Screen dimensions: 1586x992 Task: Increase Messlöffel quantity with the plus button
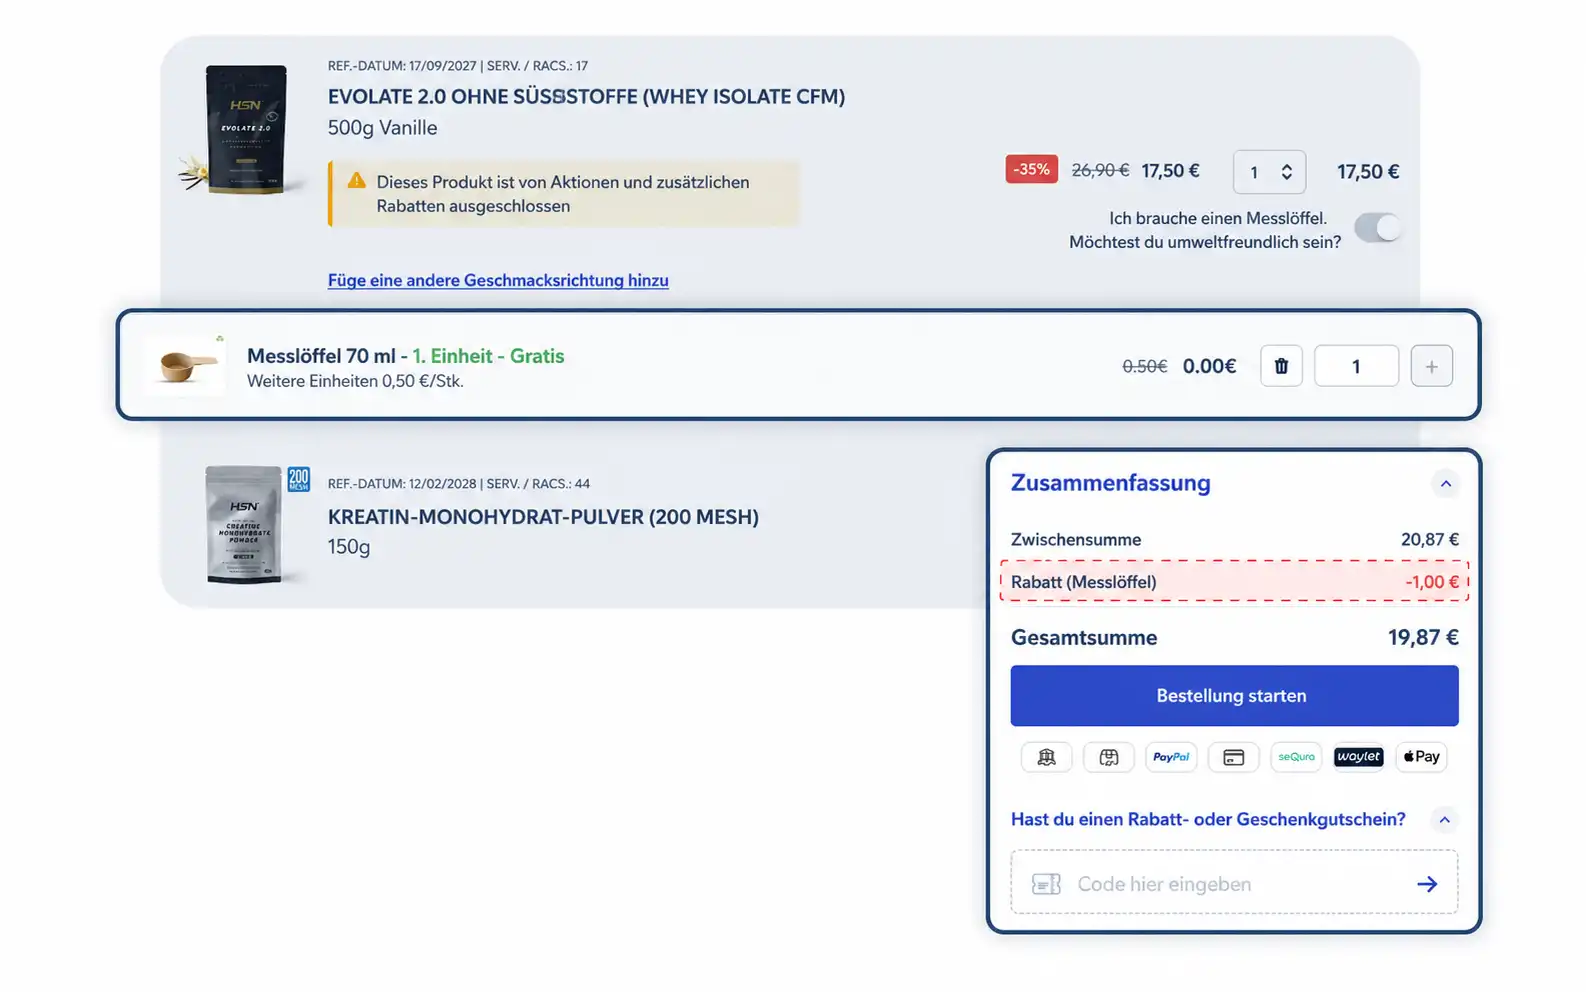point(1431,366)
